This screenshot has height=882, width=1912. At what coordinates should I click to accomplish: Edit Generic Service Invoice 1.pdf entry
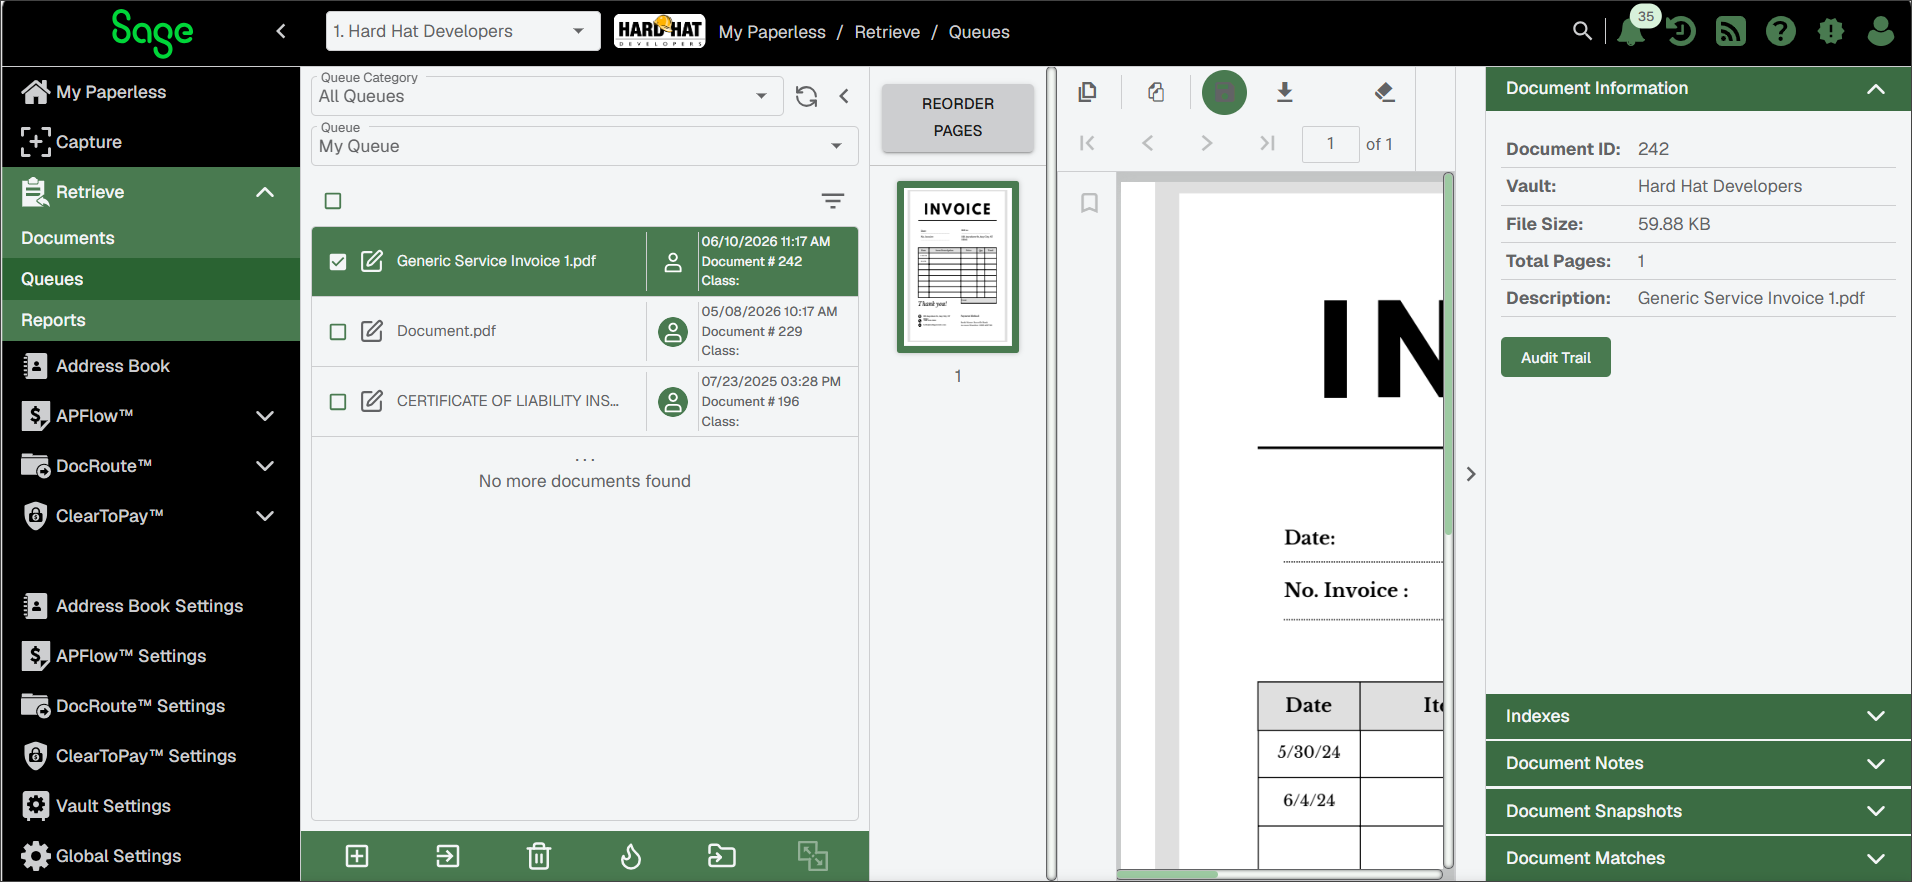click(372, 261)
